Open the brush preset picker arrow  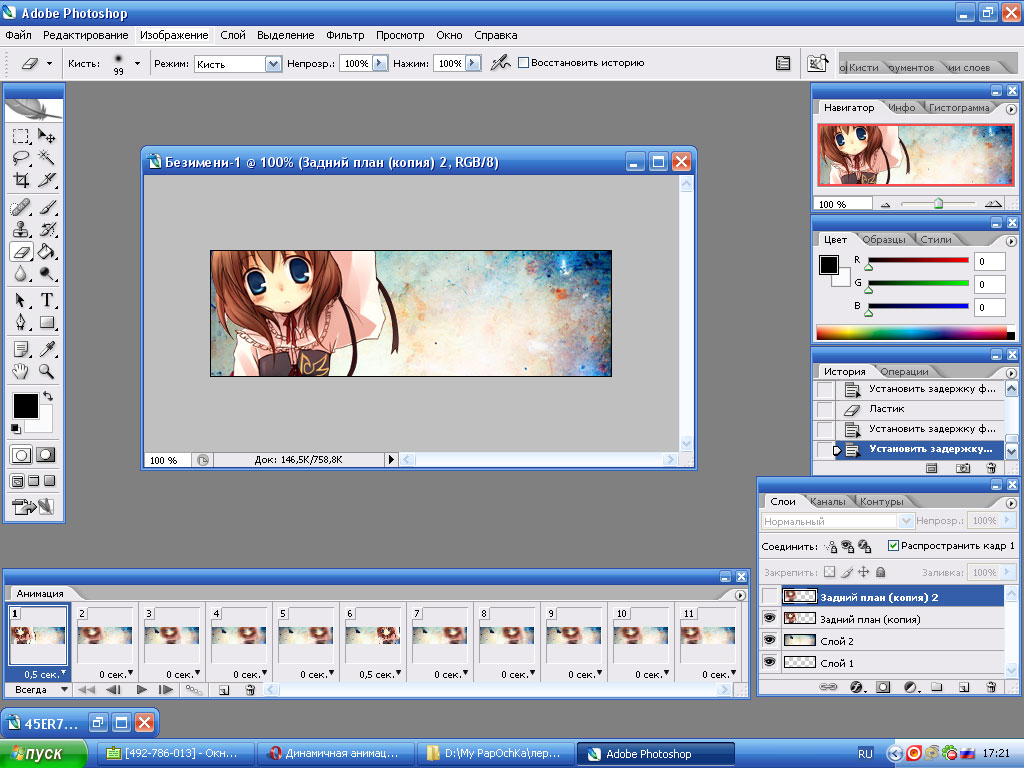click(137, 63)
